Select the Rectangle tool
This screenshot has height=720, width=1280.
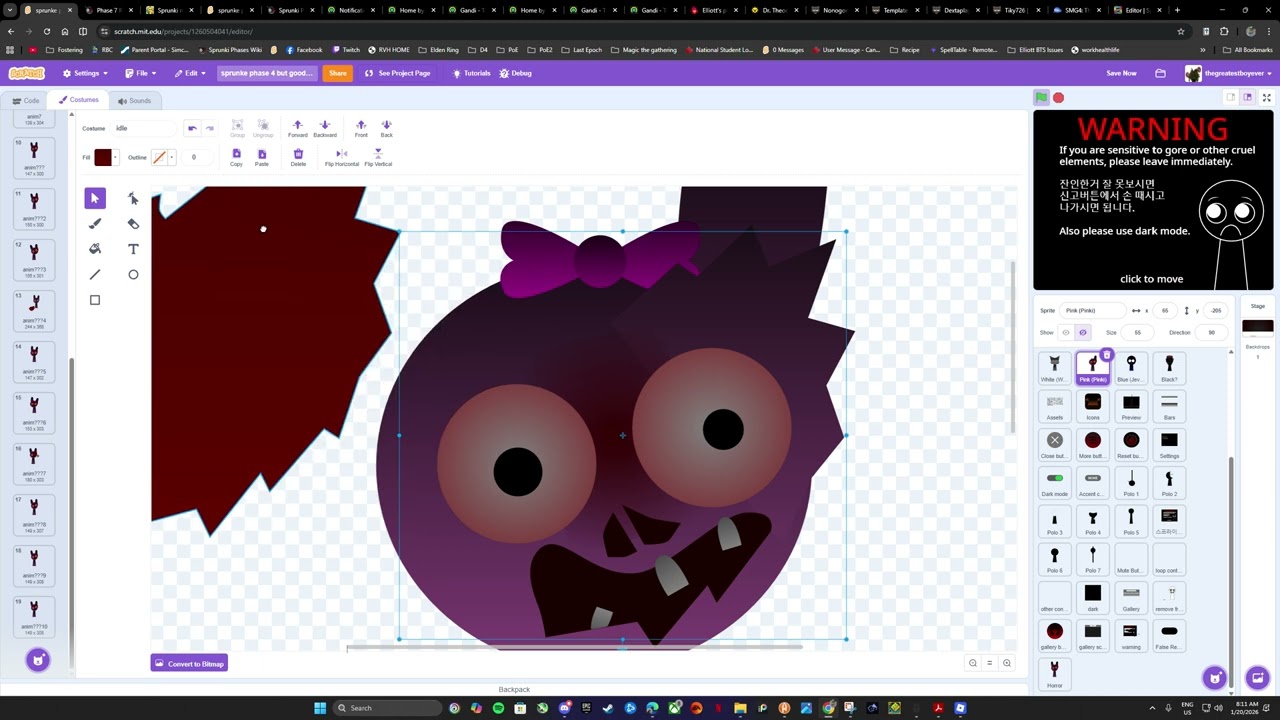coord(95,300)
